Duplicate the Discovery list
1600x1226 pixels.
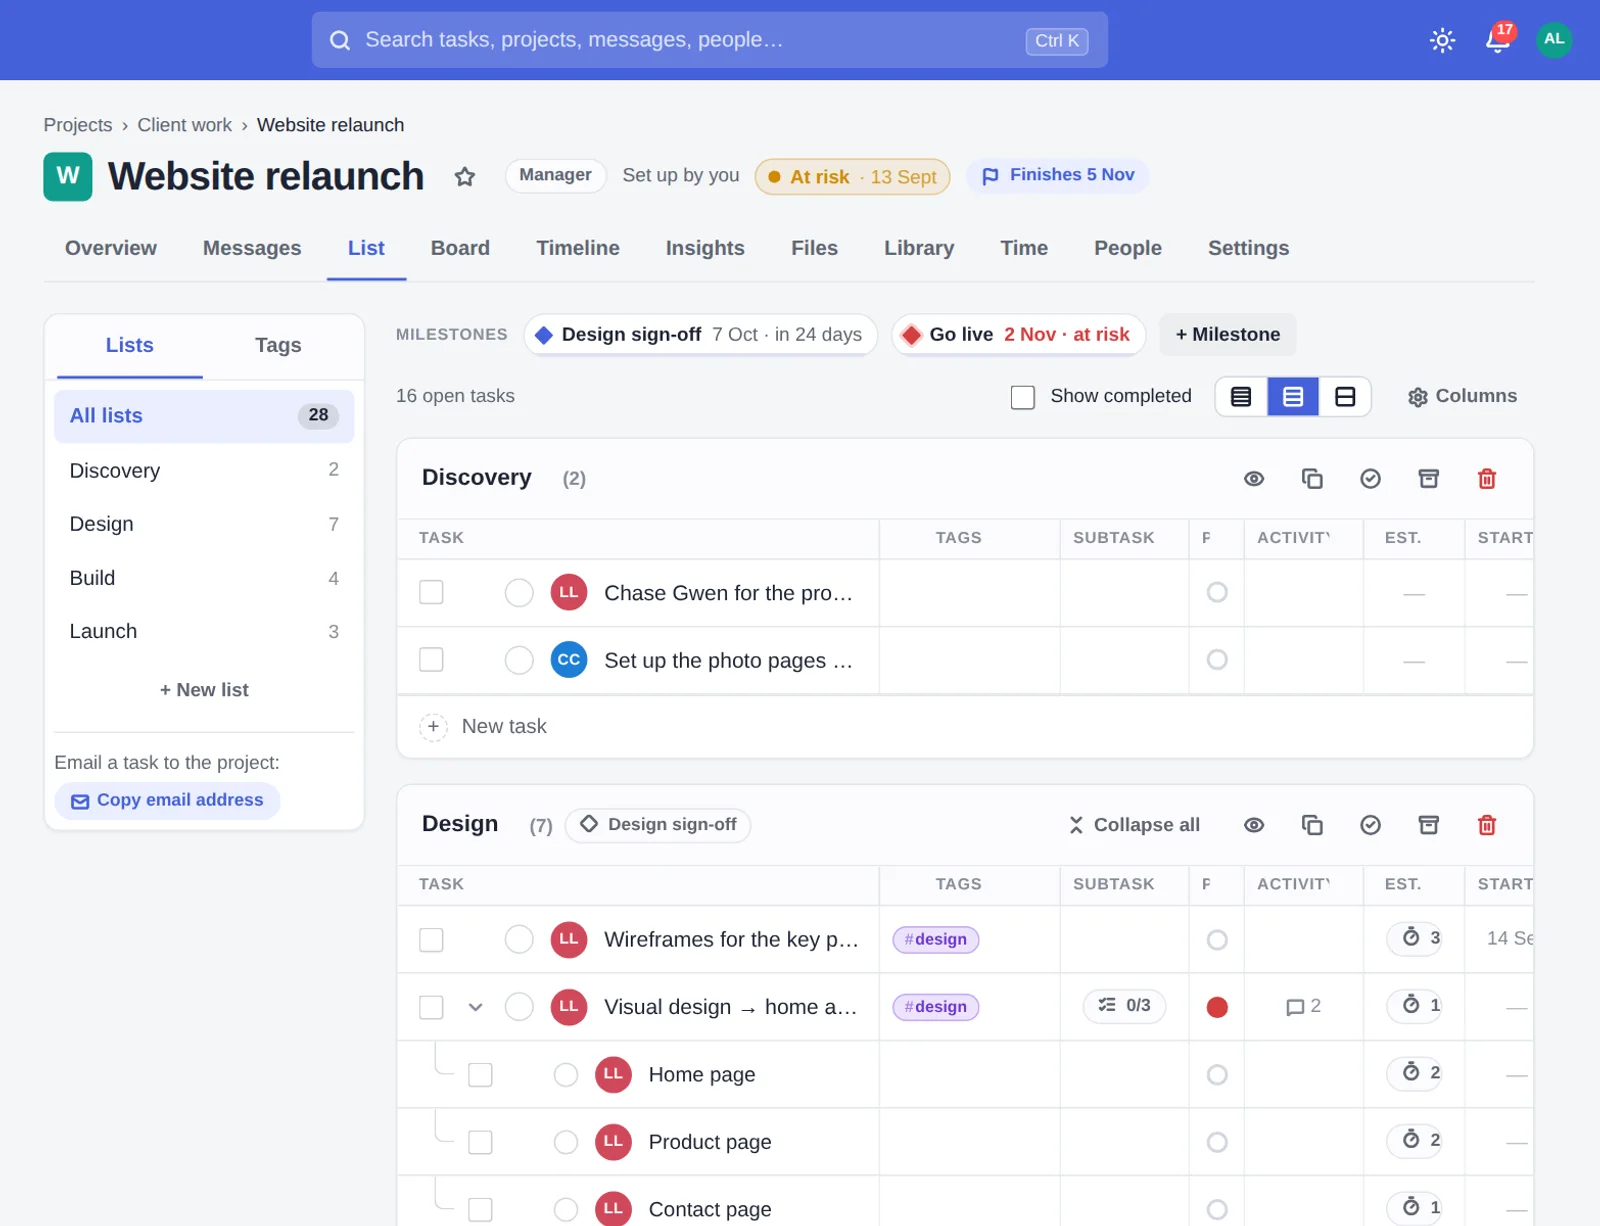pos(1312,479)
